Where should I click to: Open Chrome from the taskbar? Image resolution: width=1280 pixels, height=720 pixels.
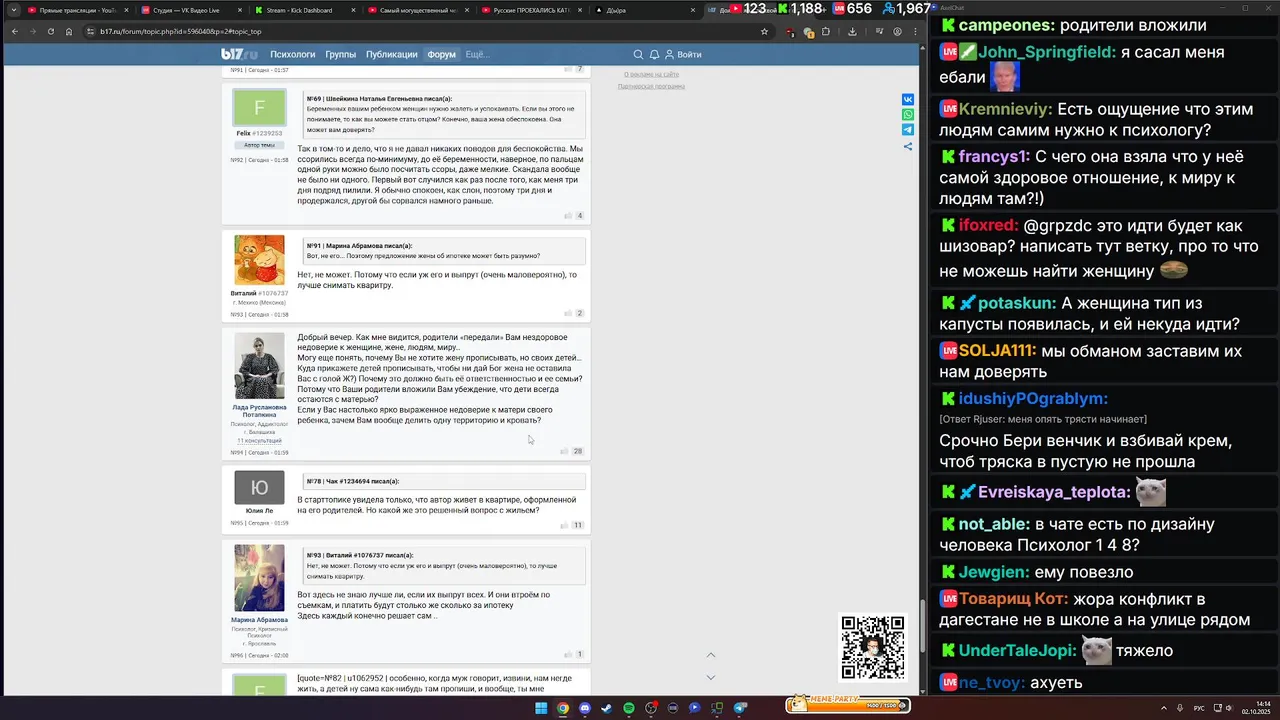point(563,708)
